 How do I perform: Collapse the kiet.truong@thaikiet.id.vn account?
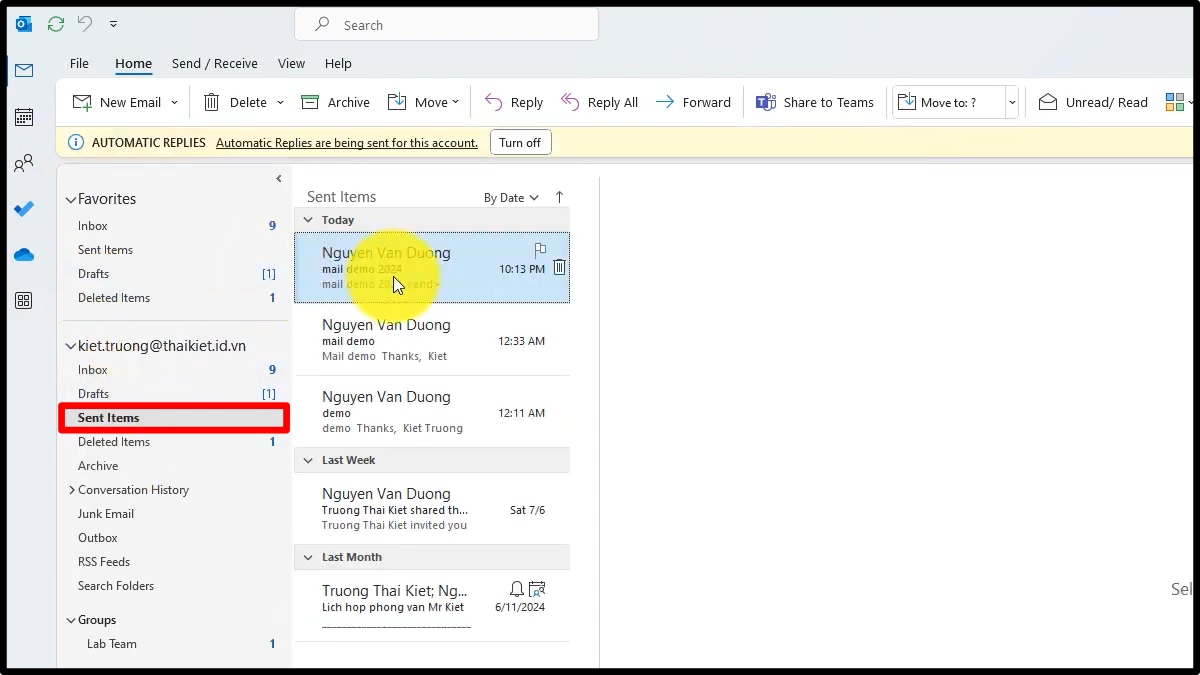(71, 346)
